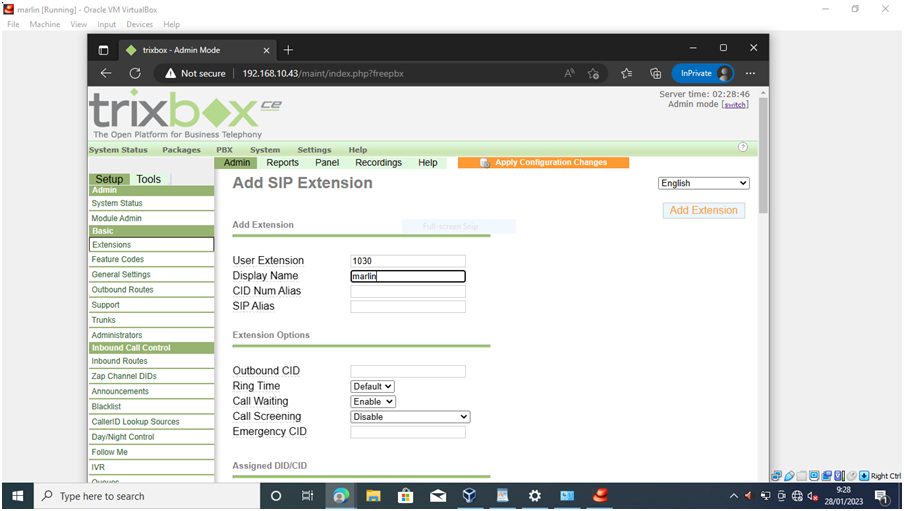Click the browser address bar URL
This screenshot has height=511, width=904.
(323, 73)
